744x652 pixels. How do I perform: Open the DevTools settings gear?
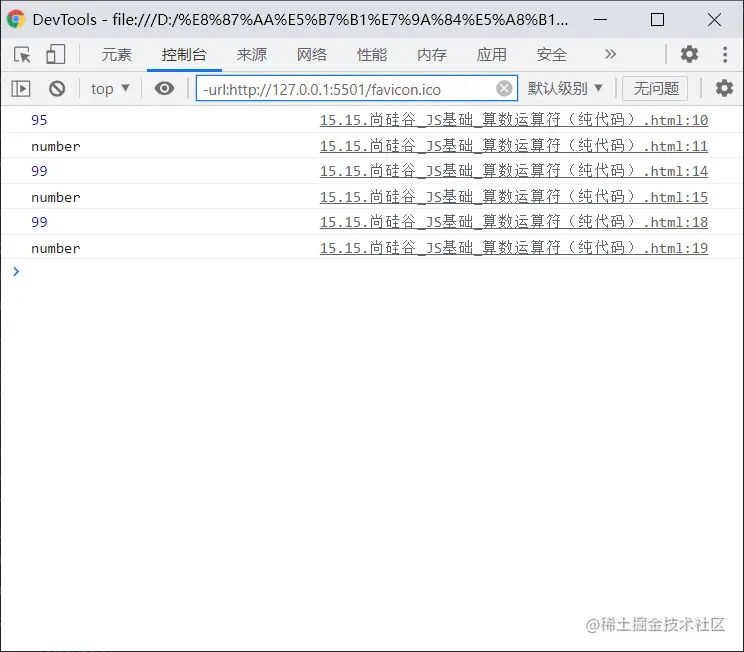(689, 54)
